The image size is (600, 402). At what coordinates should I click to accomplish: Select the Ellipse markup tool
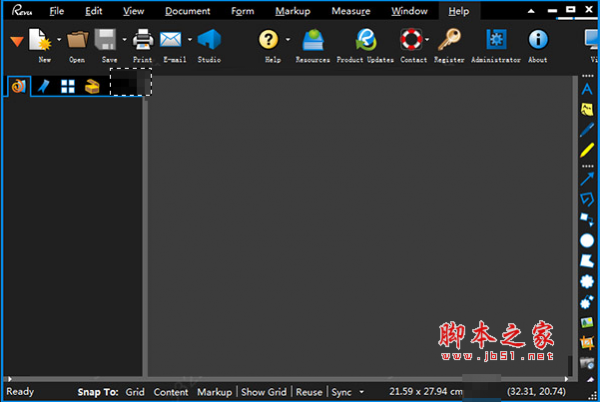point(587,240)
